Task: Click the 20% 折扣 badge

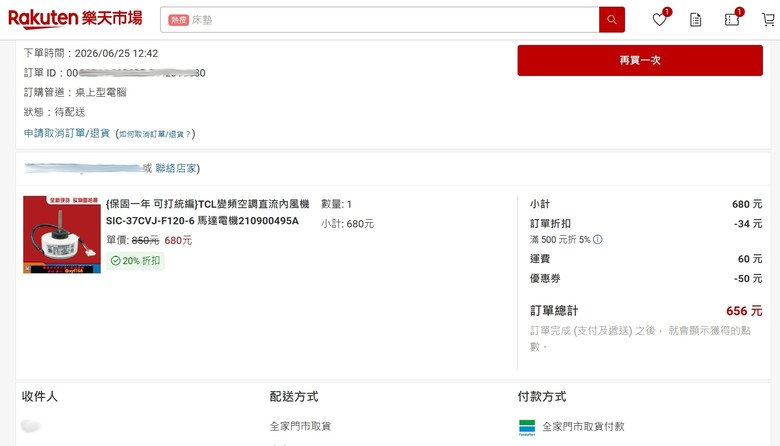Action: [135, 261]
